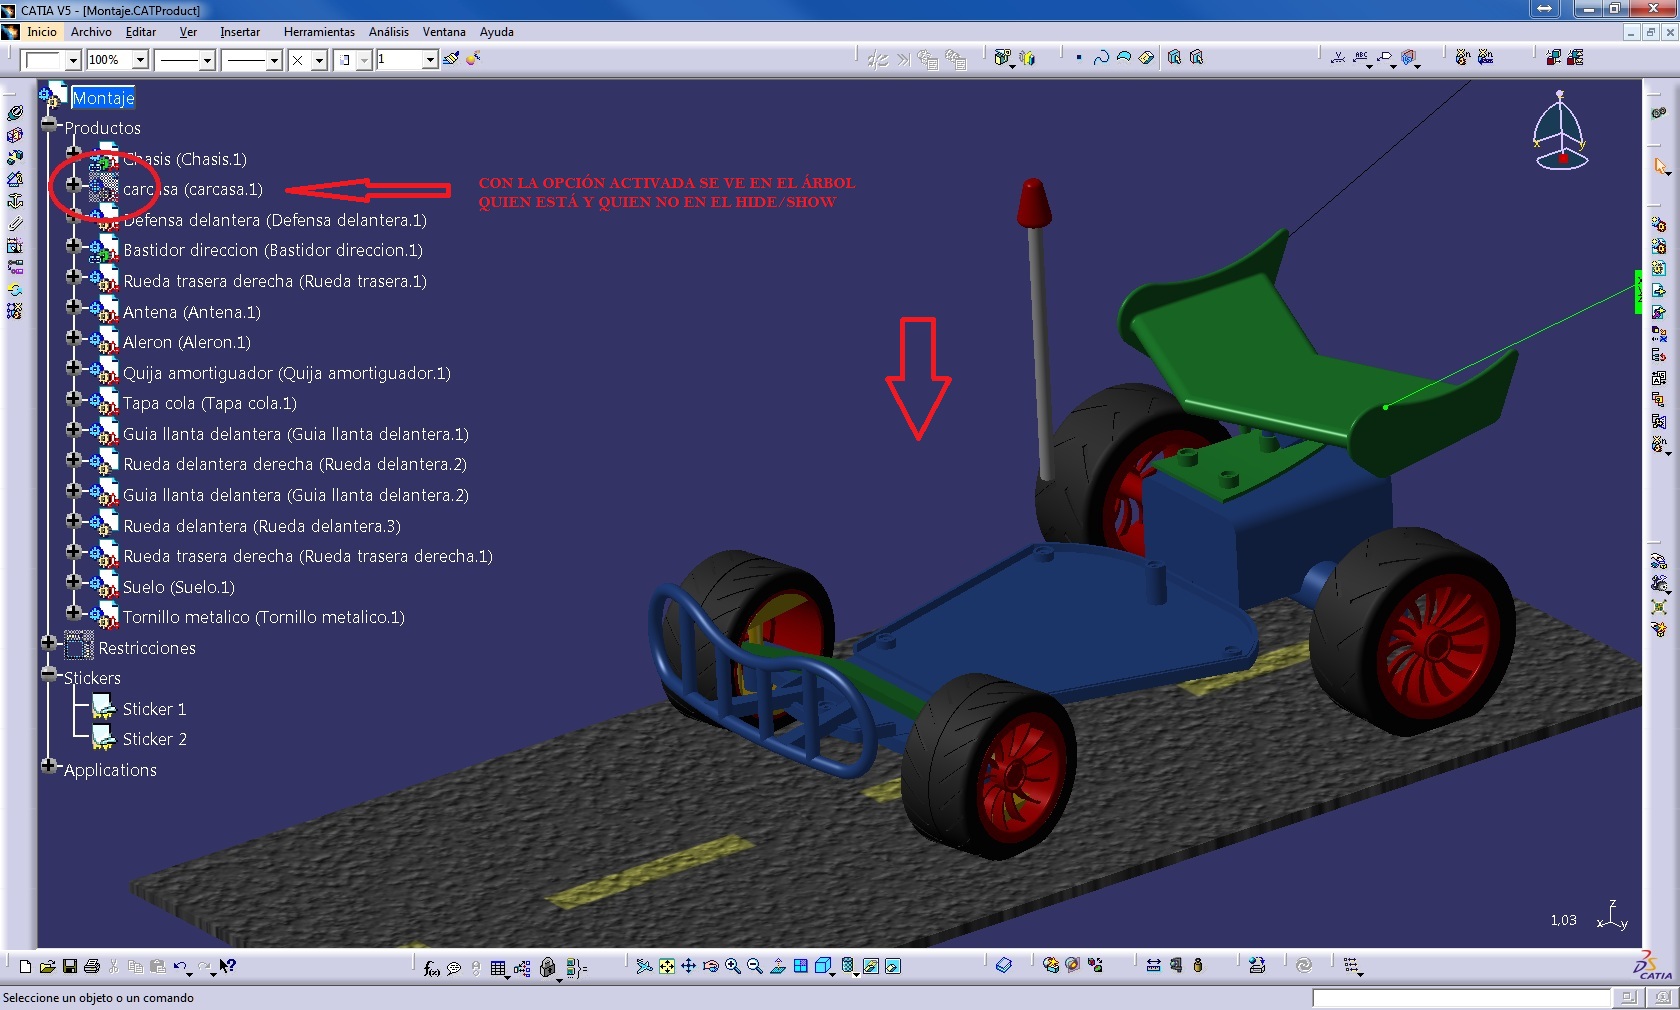Screen dimensions: 1680x1010
Task: Open the Formula f(x) tool
Action: (x=431, y=967)
